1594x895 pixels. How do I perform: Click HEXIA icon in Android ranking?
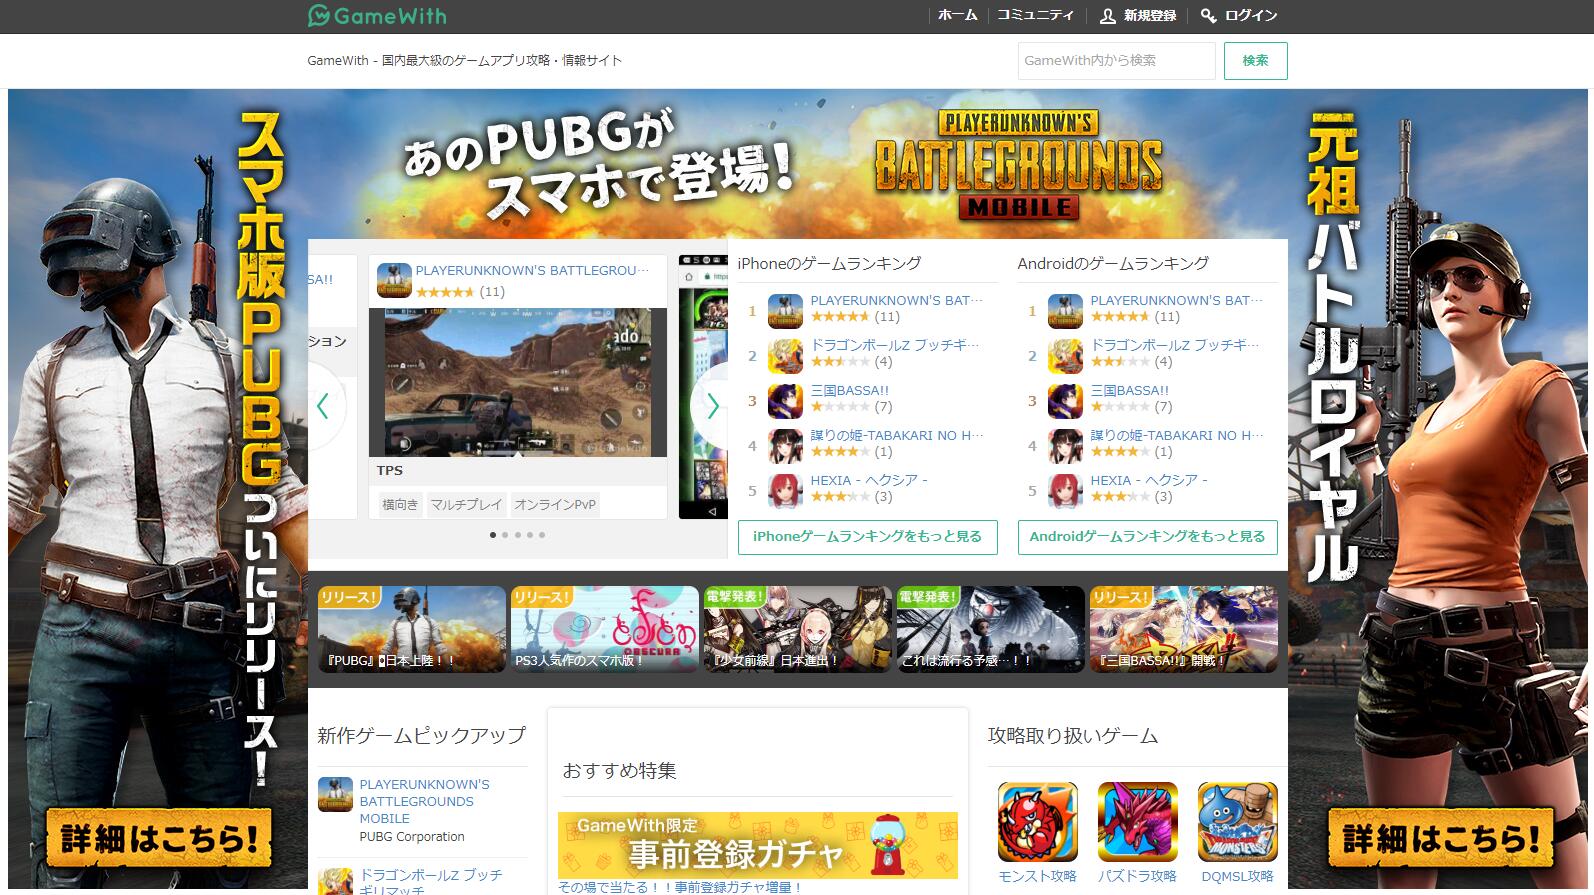pos(1065,491)
